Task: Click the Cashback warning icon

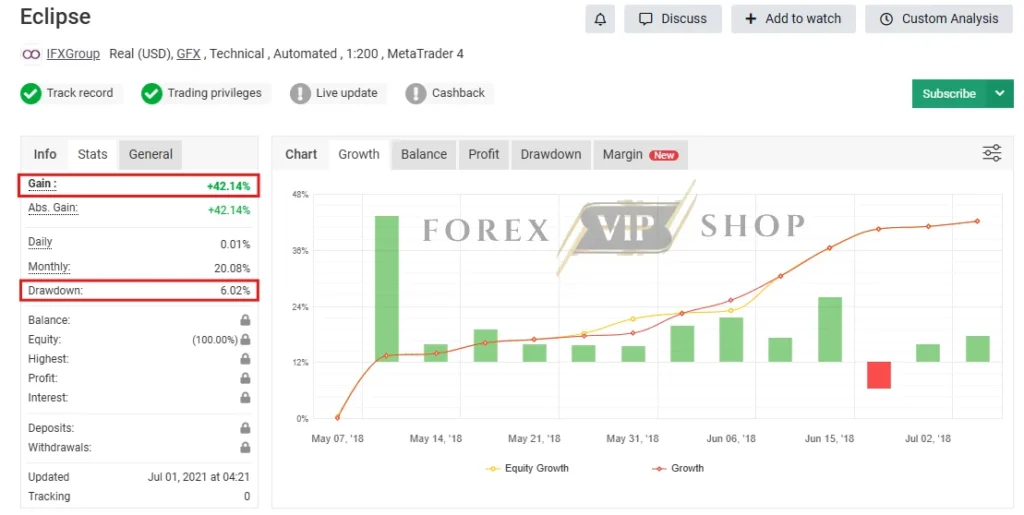Action: [415, 93]
